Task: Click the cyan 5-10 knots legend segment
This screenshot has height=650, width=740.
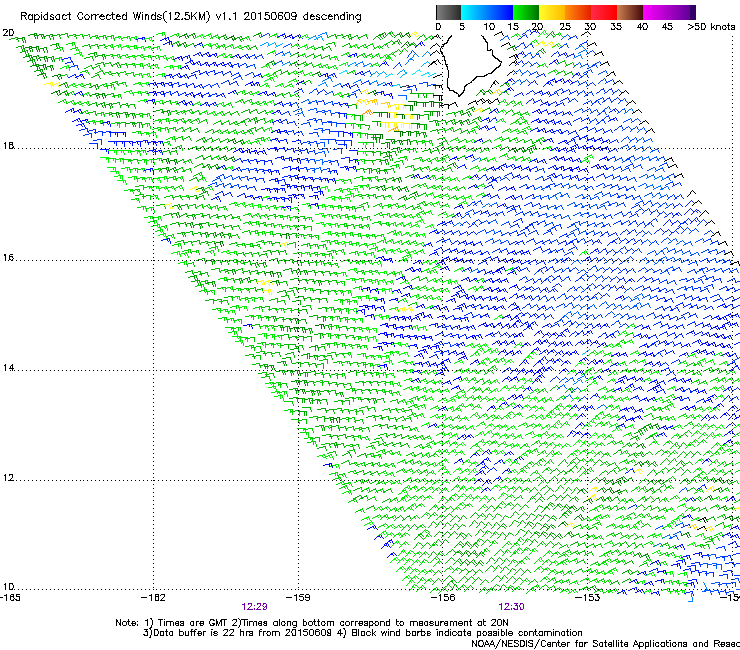Action: click(474, 12)
